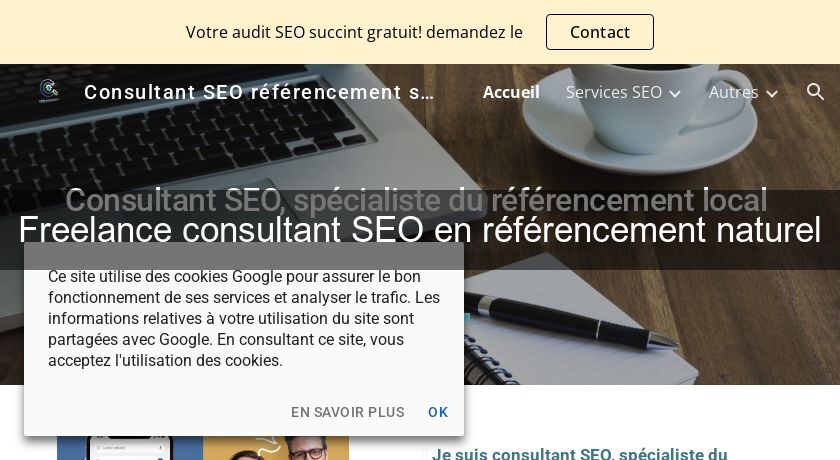Click the Consultant SEO référencement site title

[259, 92]
